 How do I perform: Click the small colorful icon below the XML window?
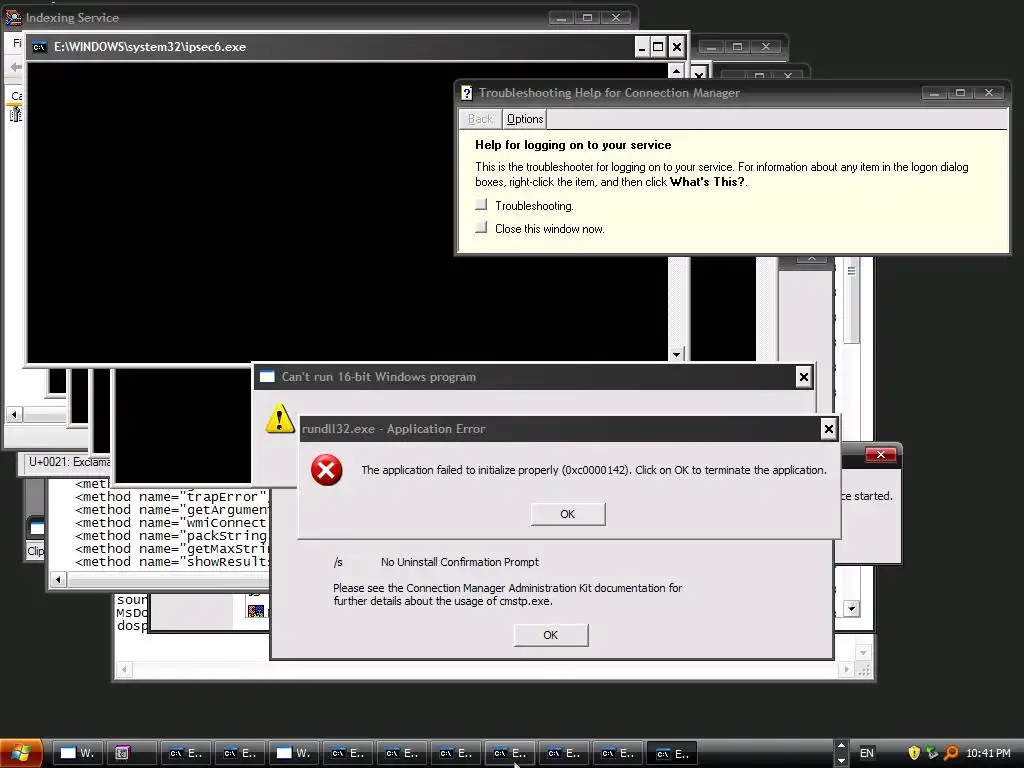[255, 611]
